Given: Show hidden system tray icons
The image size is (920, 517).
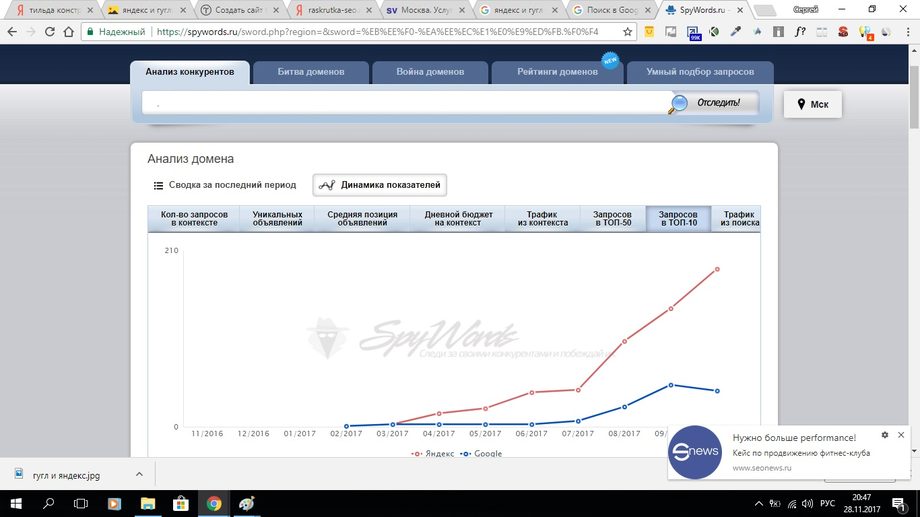Looking at the screenshot, I should click(x=759, y=504).
